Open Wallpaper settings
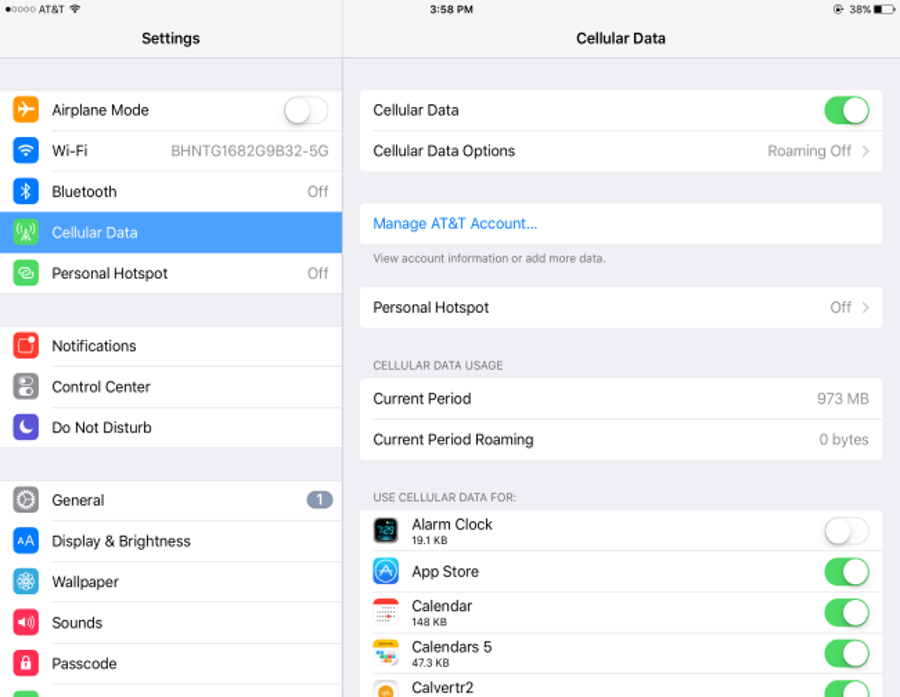This screenshot has height=697, width=900. pyautogui.click(x=171, y=582)
